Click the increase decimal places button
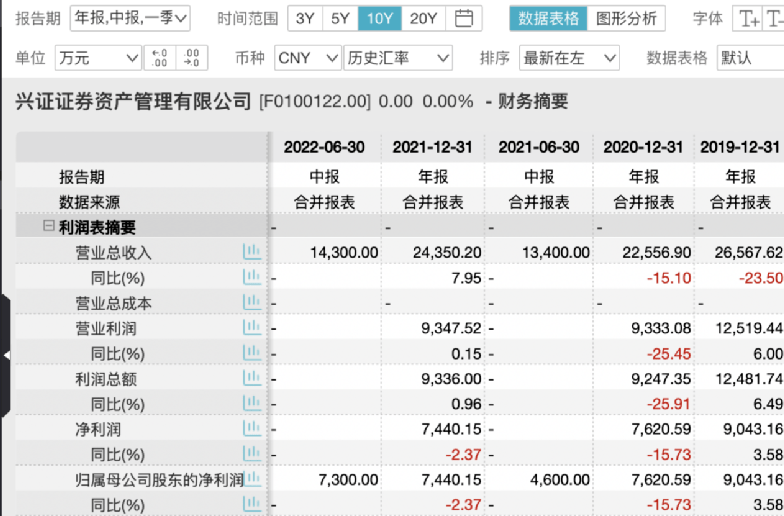 point(191,58)
